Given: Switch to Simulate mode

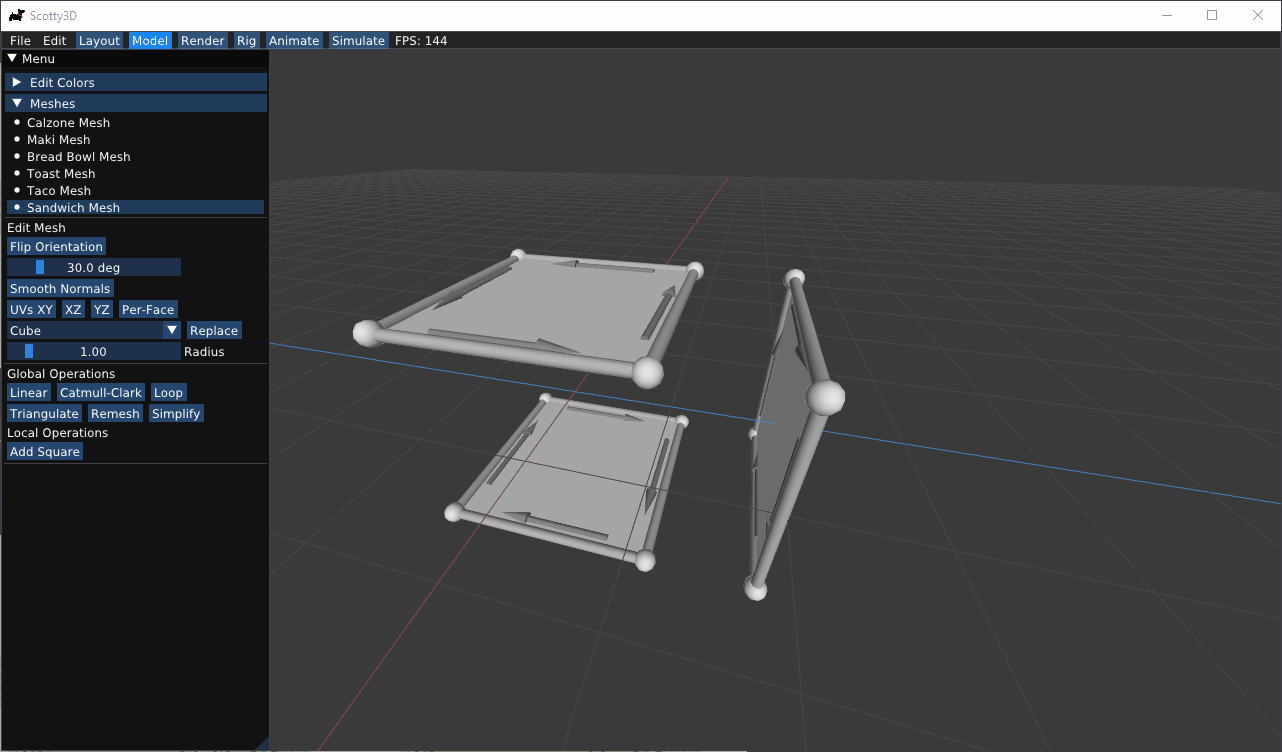Looking at the screenshot, I should click(358, 41).
